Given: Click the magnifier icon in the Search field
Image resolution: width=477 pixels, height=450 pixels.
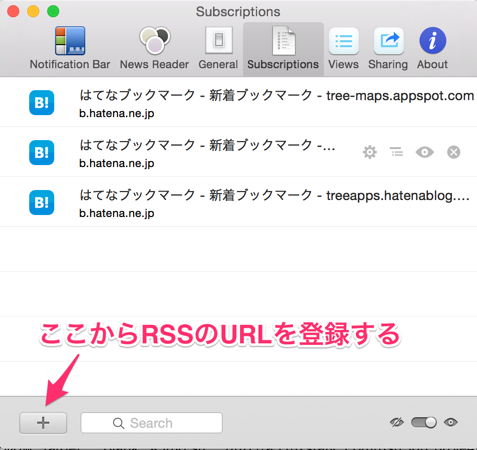Looking at the screenshot, I should [119, 423].
